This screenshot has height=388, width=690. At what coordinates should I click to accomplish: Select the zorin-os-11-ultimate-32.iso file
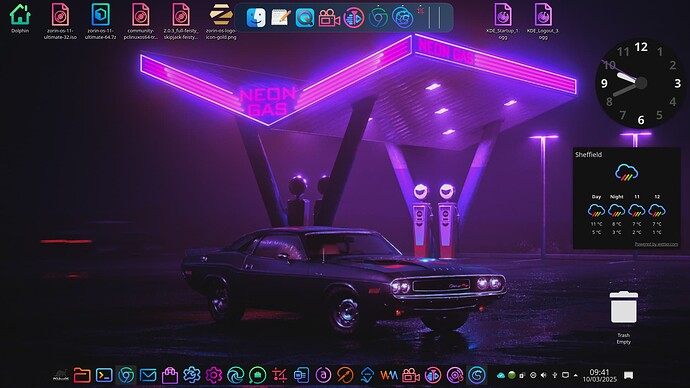pyautogui.click(x=60, y=21)
